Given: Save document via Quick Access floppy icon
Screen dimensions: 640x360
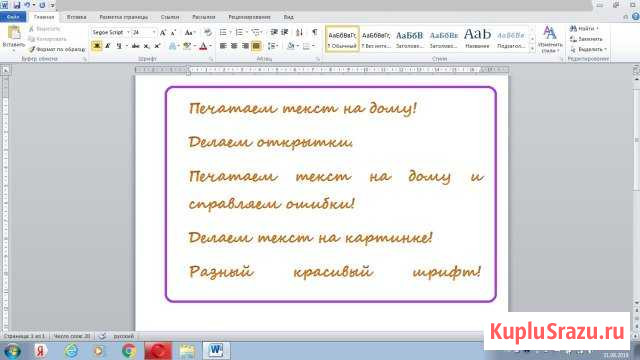Looking at the screenshot, I should click(17, 5).
